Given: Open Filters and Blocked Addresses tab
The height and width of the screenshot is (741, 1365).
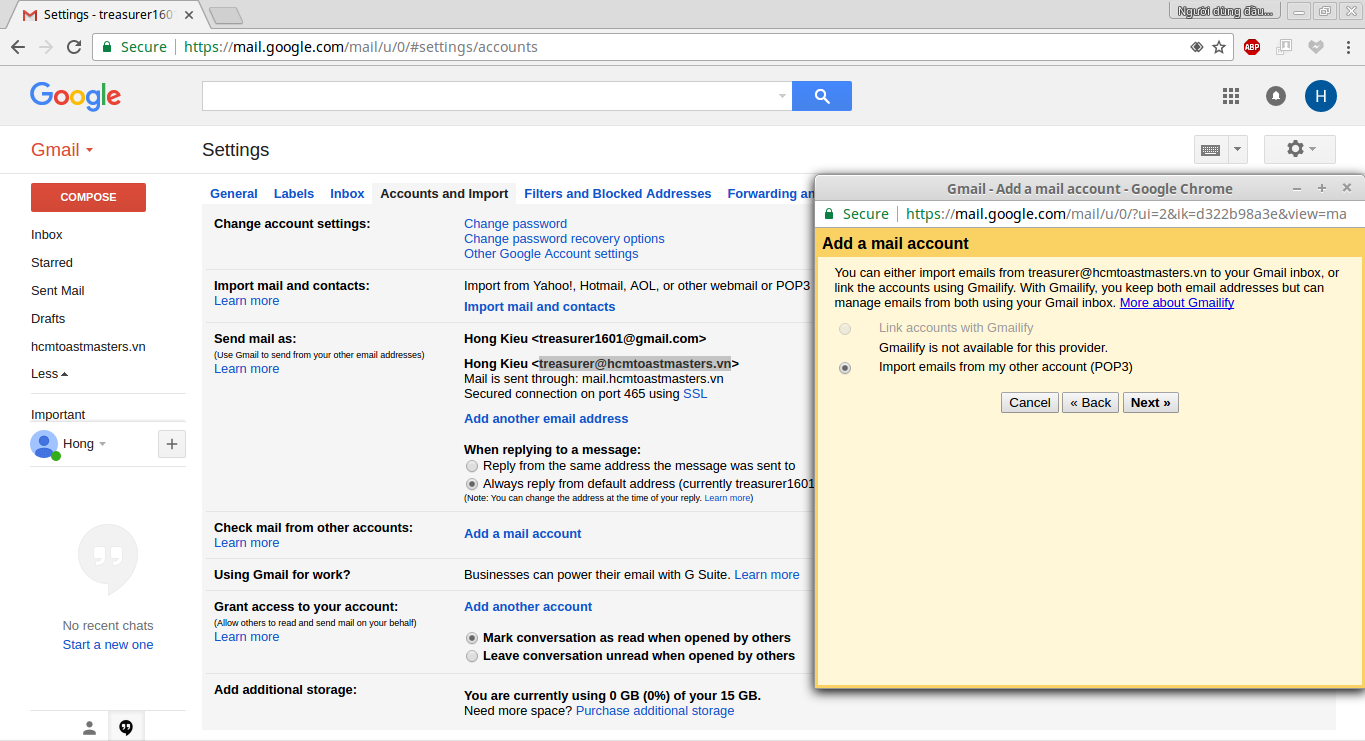Looking at the screenshot, I should click(x=618, y=194).
